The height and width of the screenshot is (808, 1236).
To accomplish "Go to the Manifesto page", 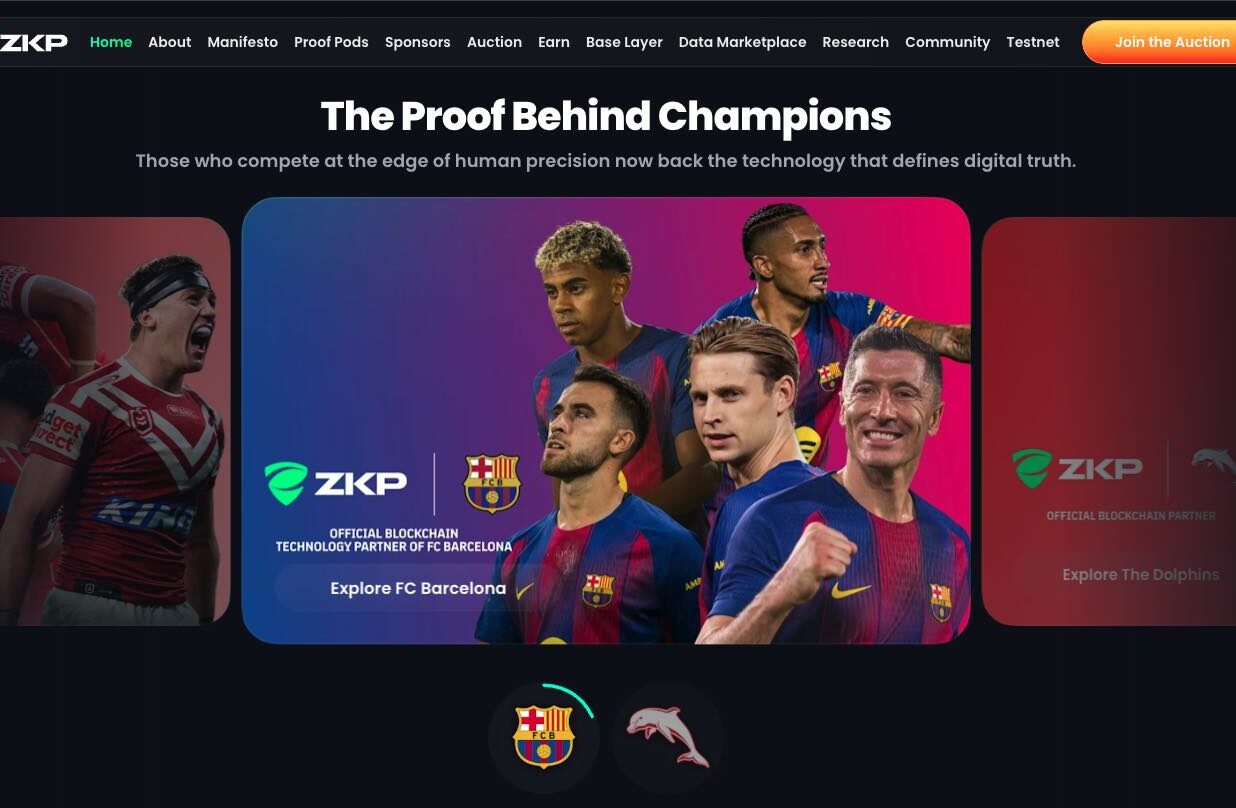I will (x=243, y=42).
